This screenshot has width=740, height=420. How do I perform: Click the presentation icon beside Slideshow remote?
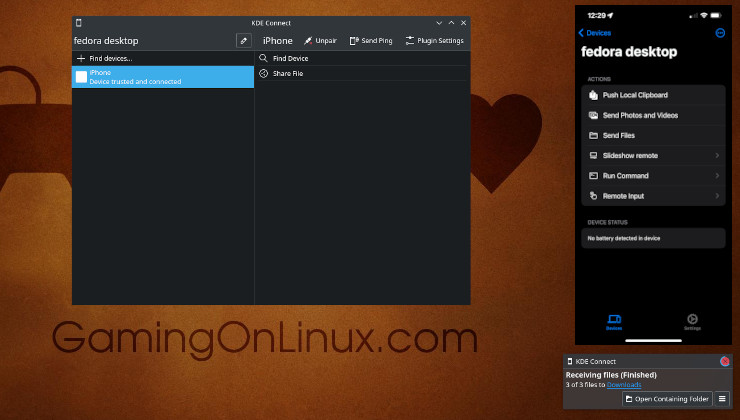coord(593,156)
